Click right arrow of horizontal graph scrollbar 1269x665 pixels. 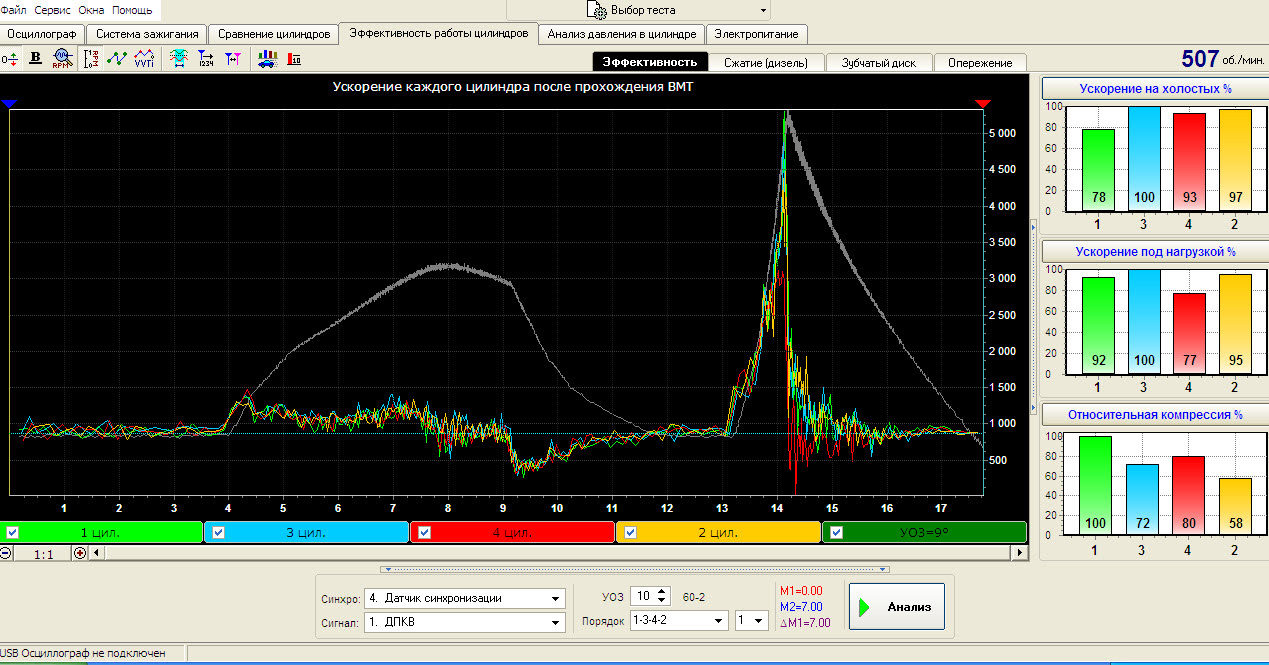[x=1020, y=552]
